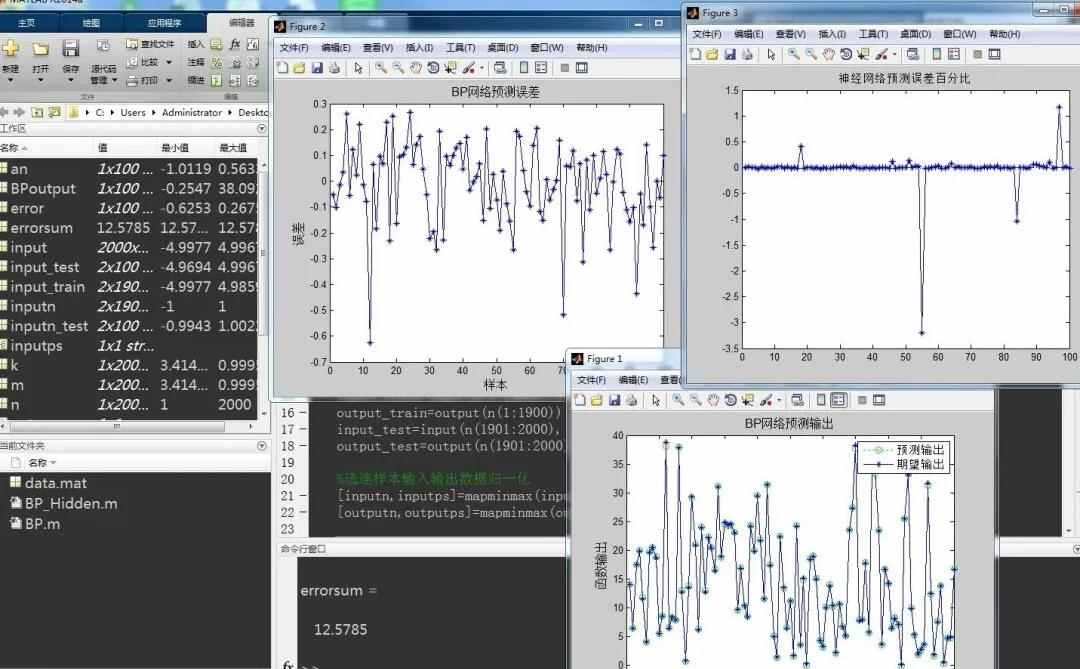This screenshot has width=1080, height=669.
Task: Expand the Brush tool dropdown arrow in Figure 3
Action: [894, 54]
